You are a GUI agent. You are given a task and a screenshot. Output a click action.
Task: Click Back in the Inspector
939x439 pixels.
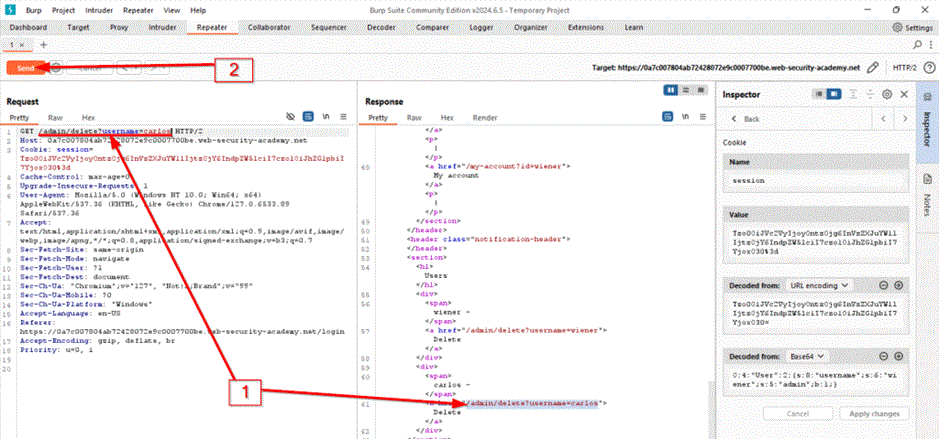tap(750, 118)
